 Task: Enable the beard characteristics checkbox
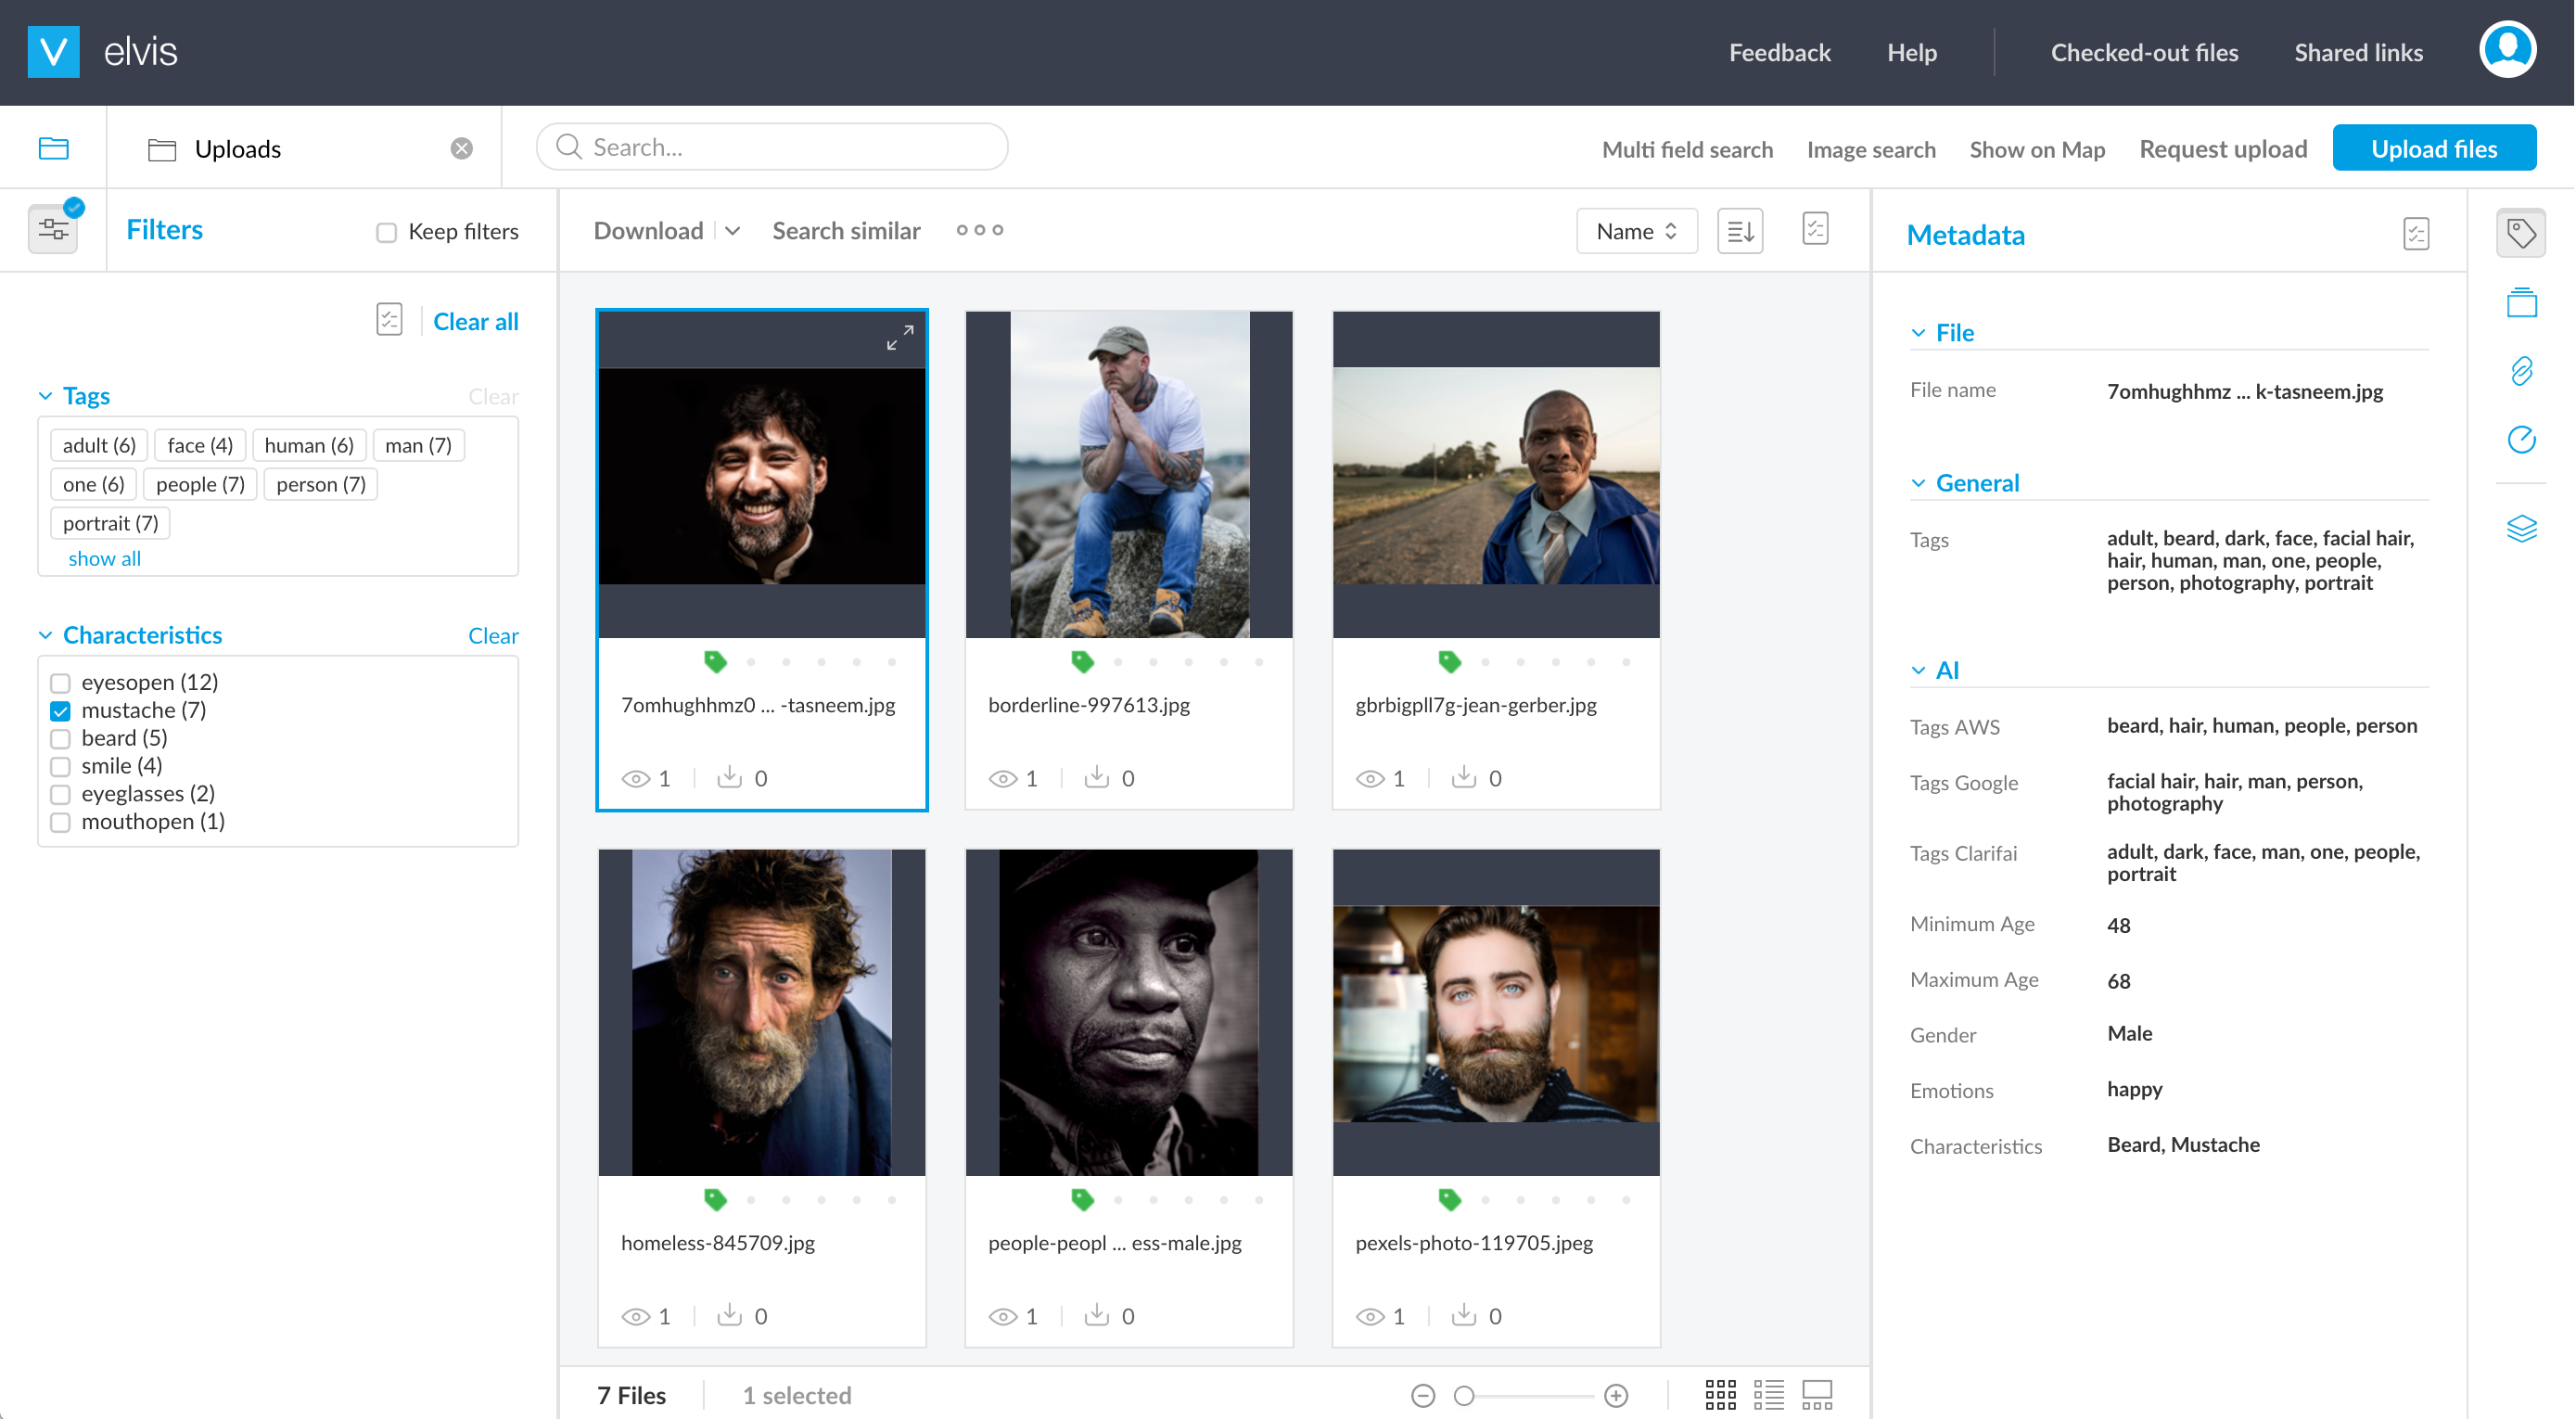tap(61, 737)
